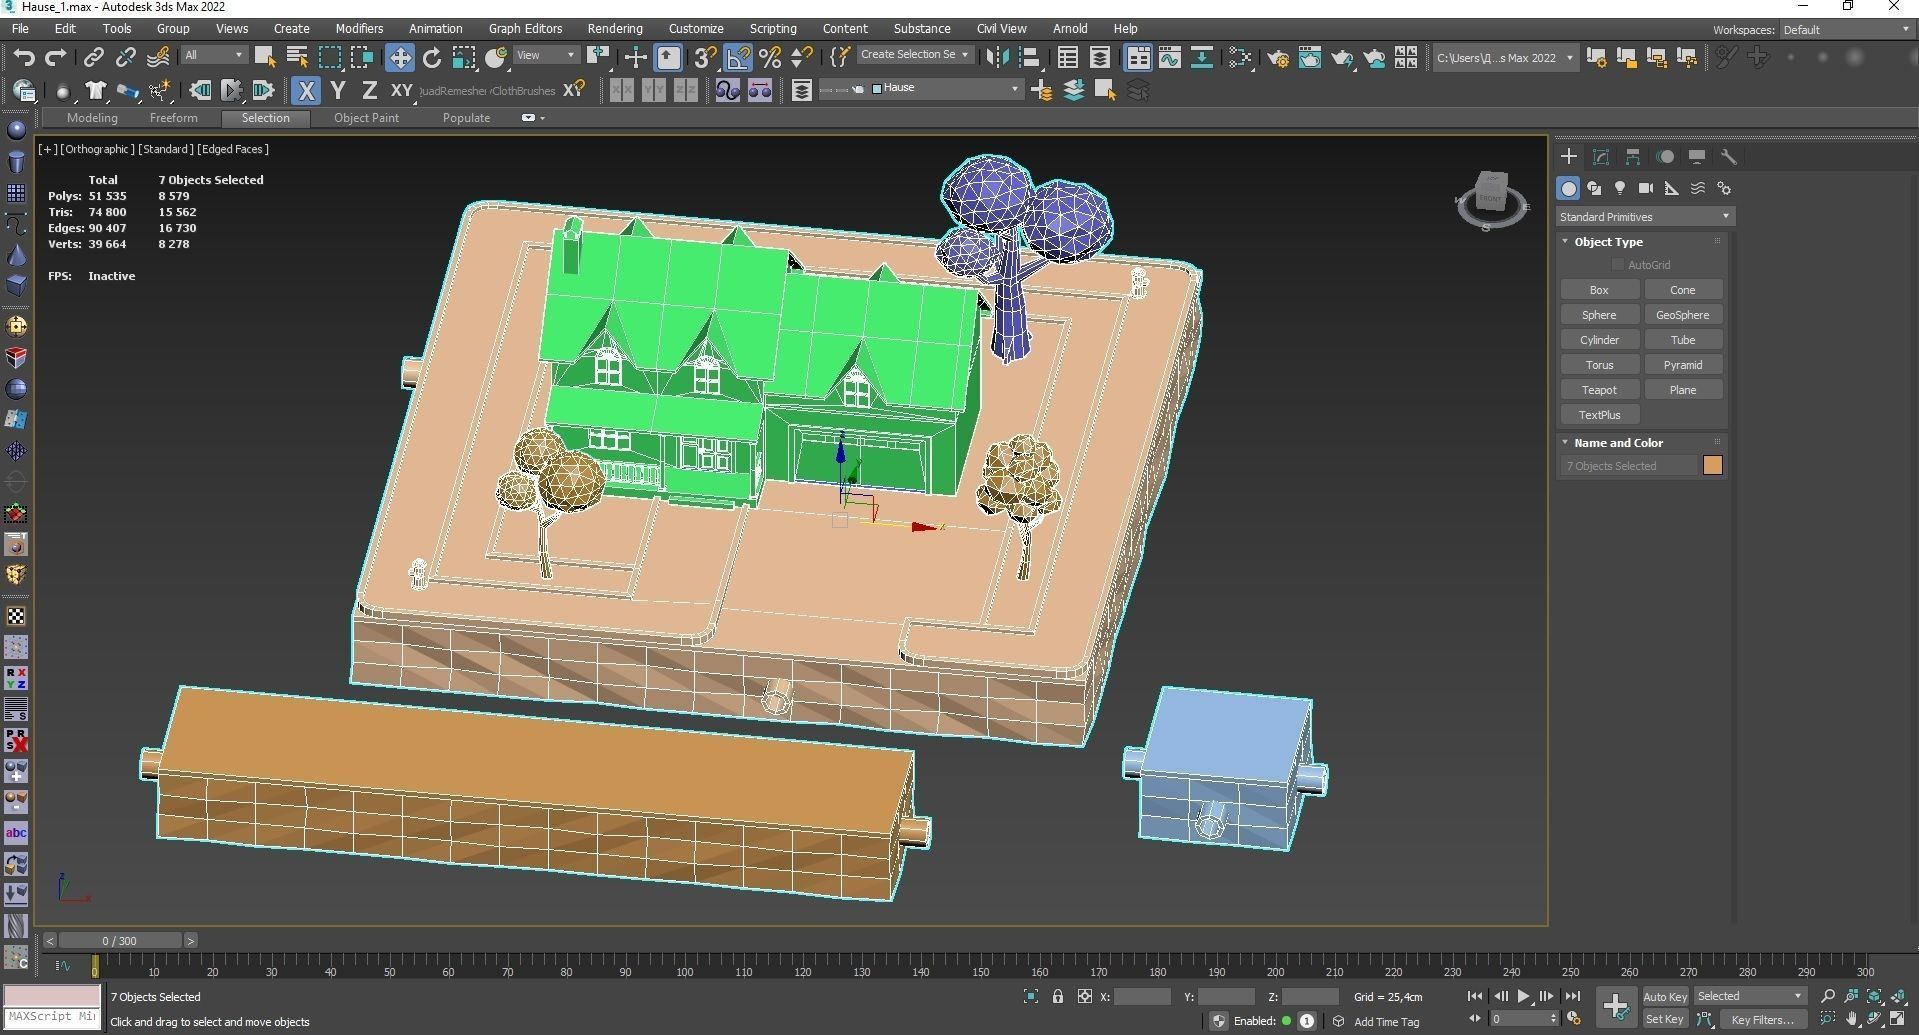
Task: Switch to the Object Paint ribbon tab
Action: [x=366, y=118]
